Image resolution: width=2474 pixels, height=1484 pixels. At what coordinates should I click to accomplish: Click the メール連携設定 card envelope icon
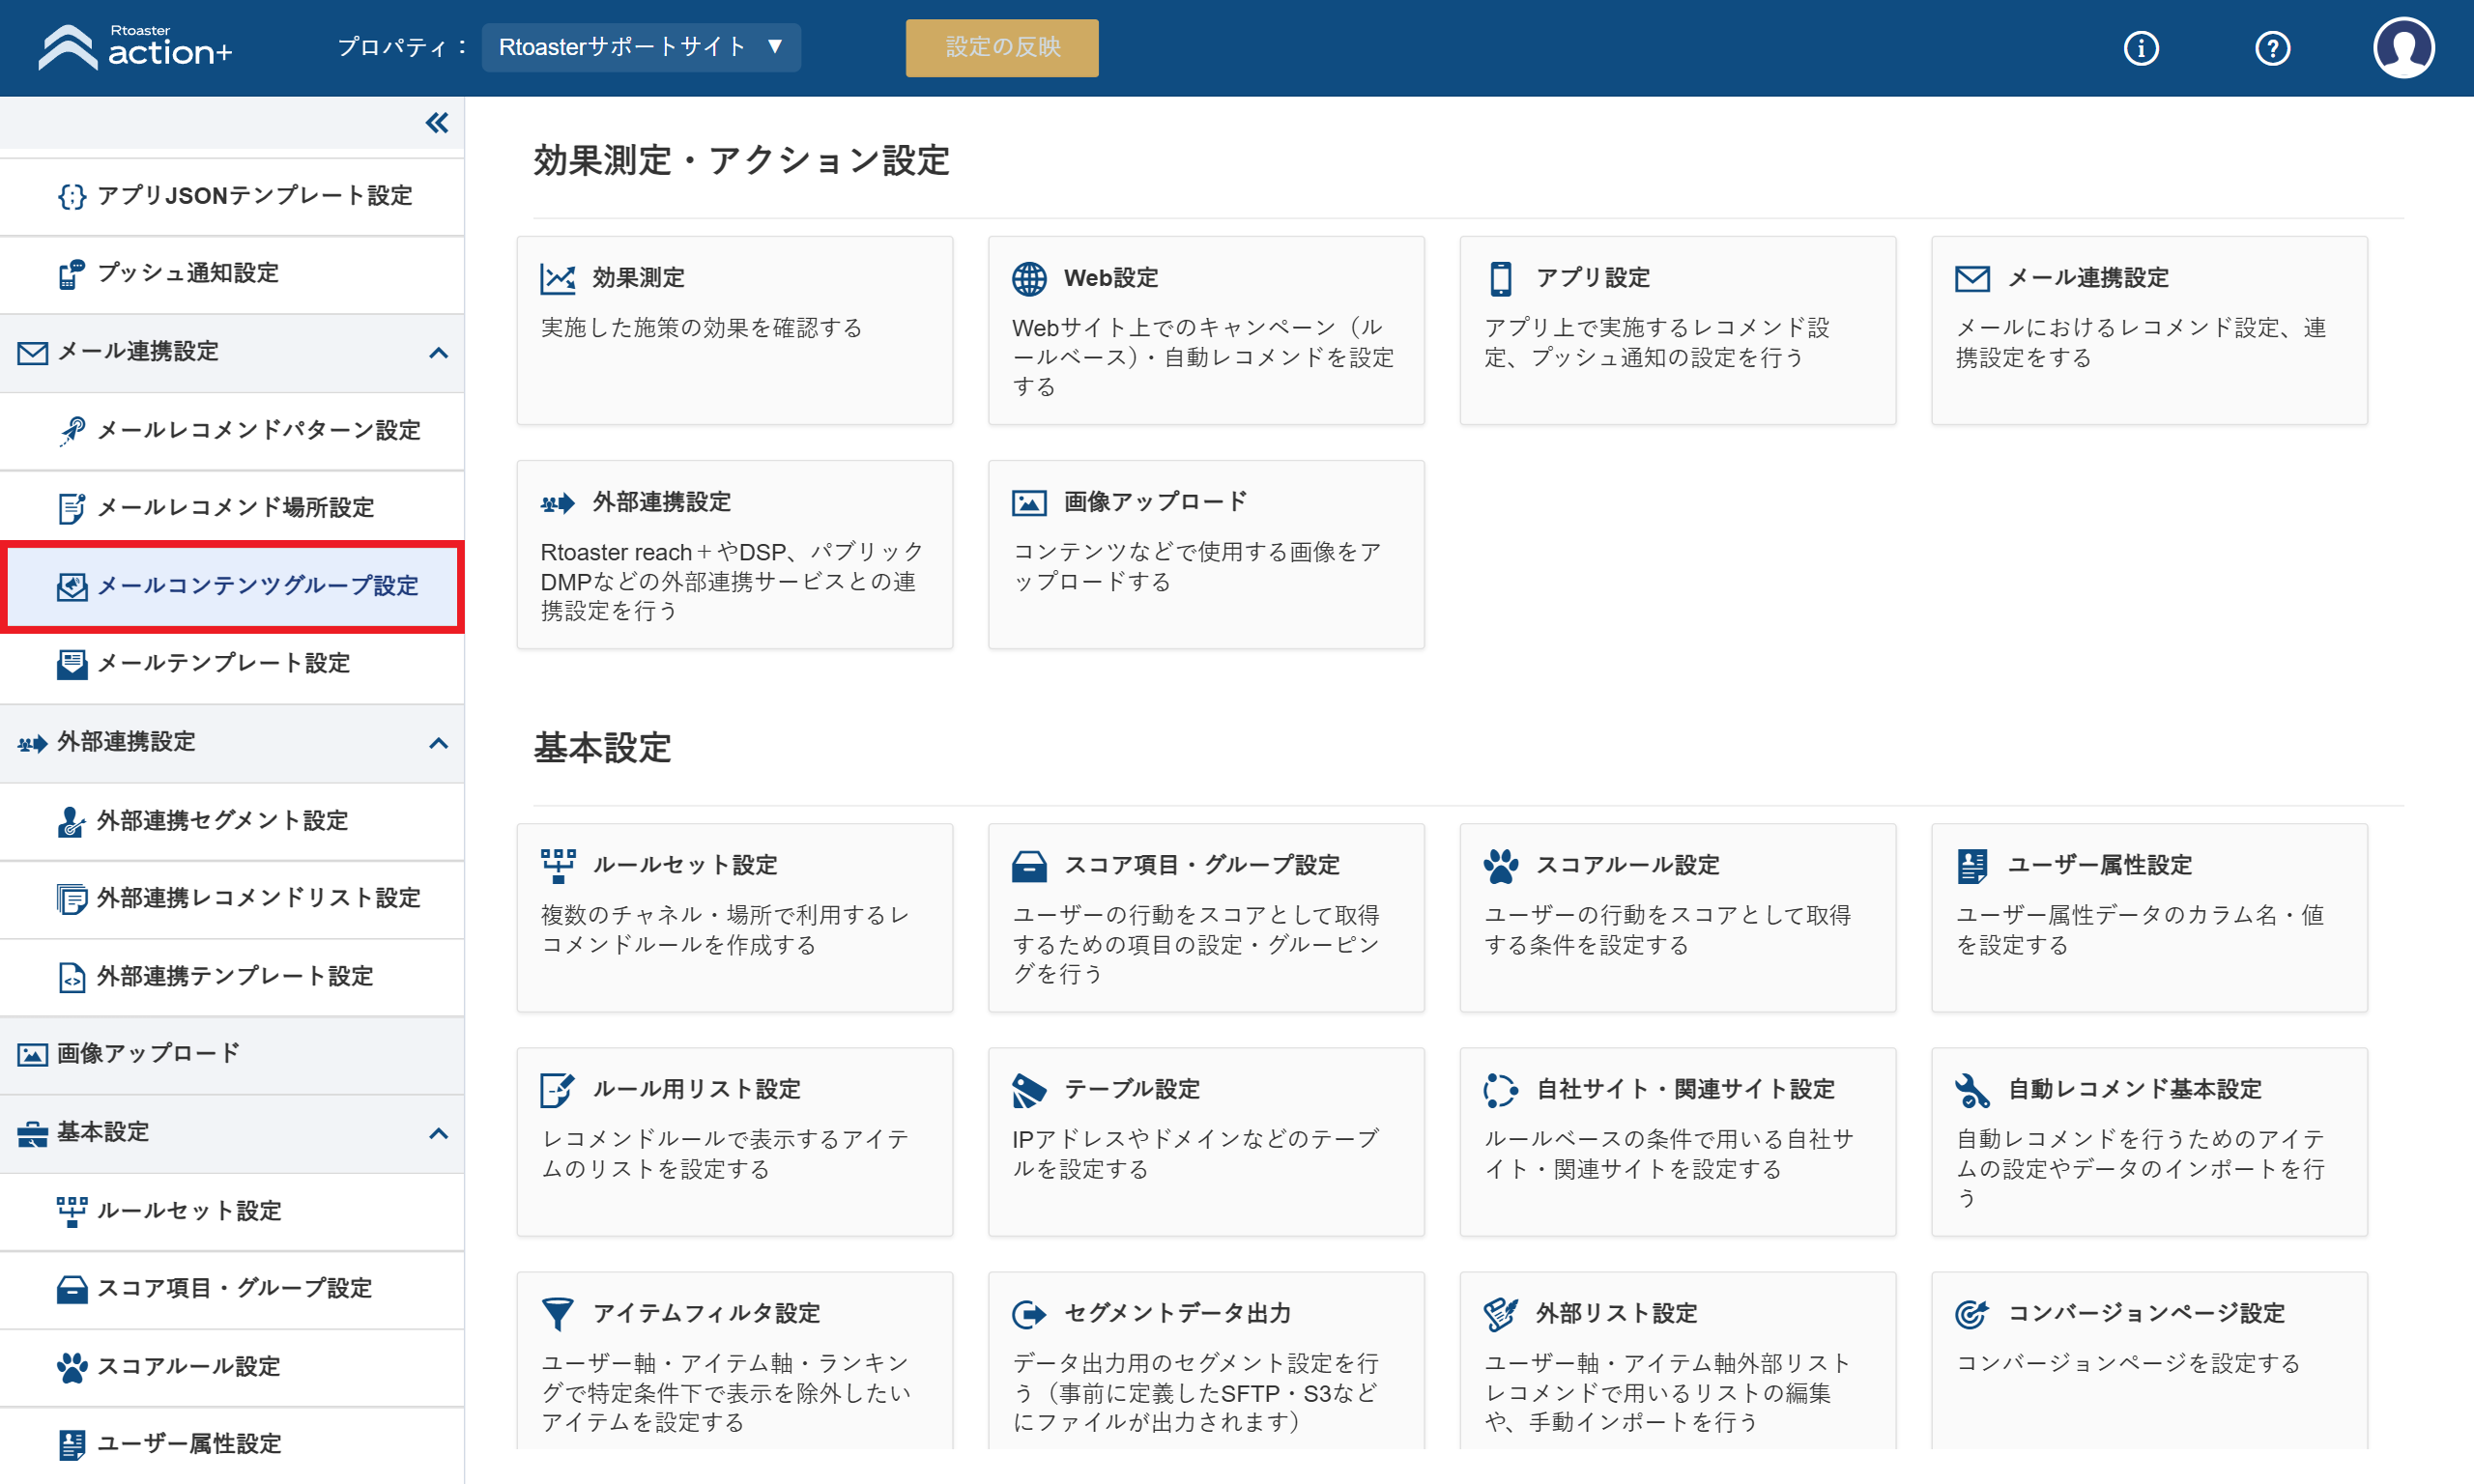coord(1971,278)
